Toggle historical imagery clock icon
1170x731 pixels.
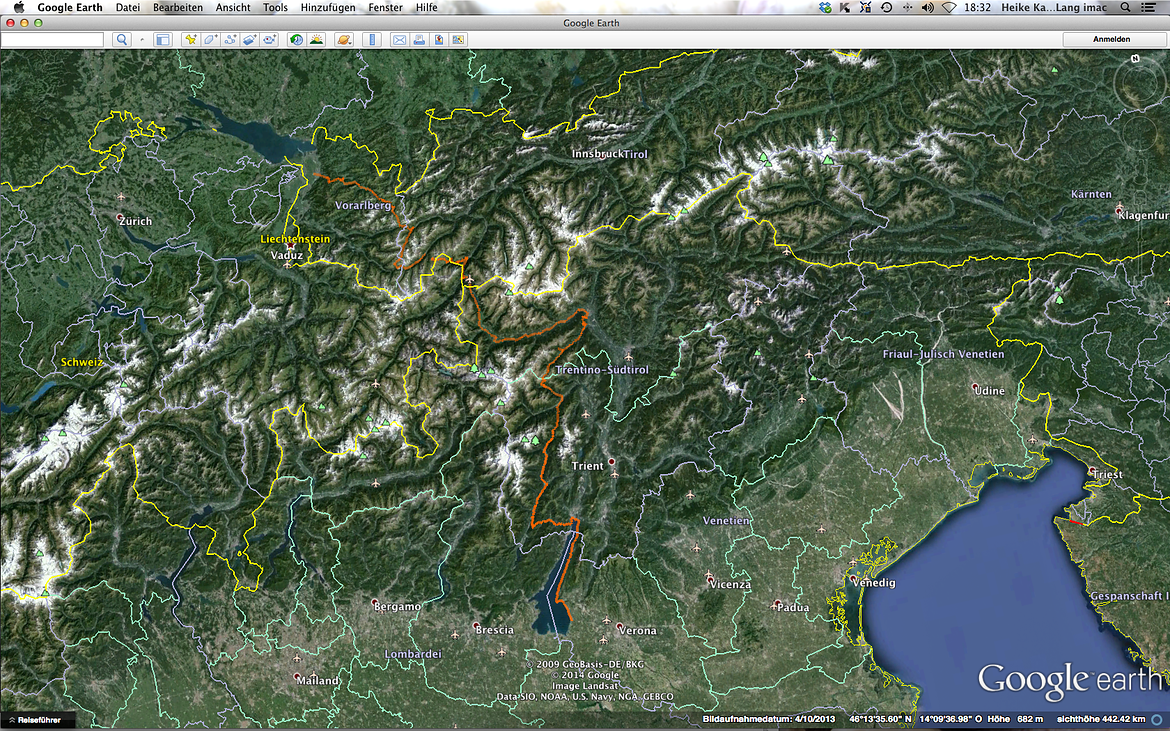coord(296,40)
